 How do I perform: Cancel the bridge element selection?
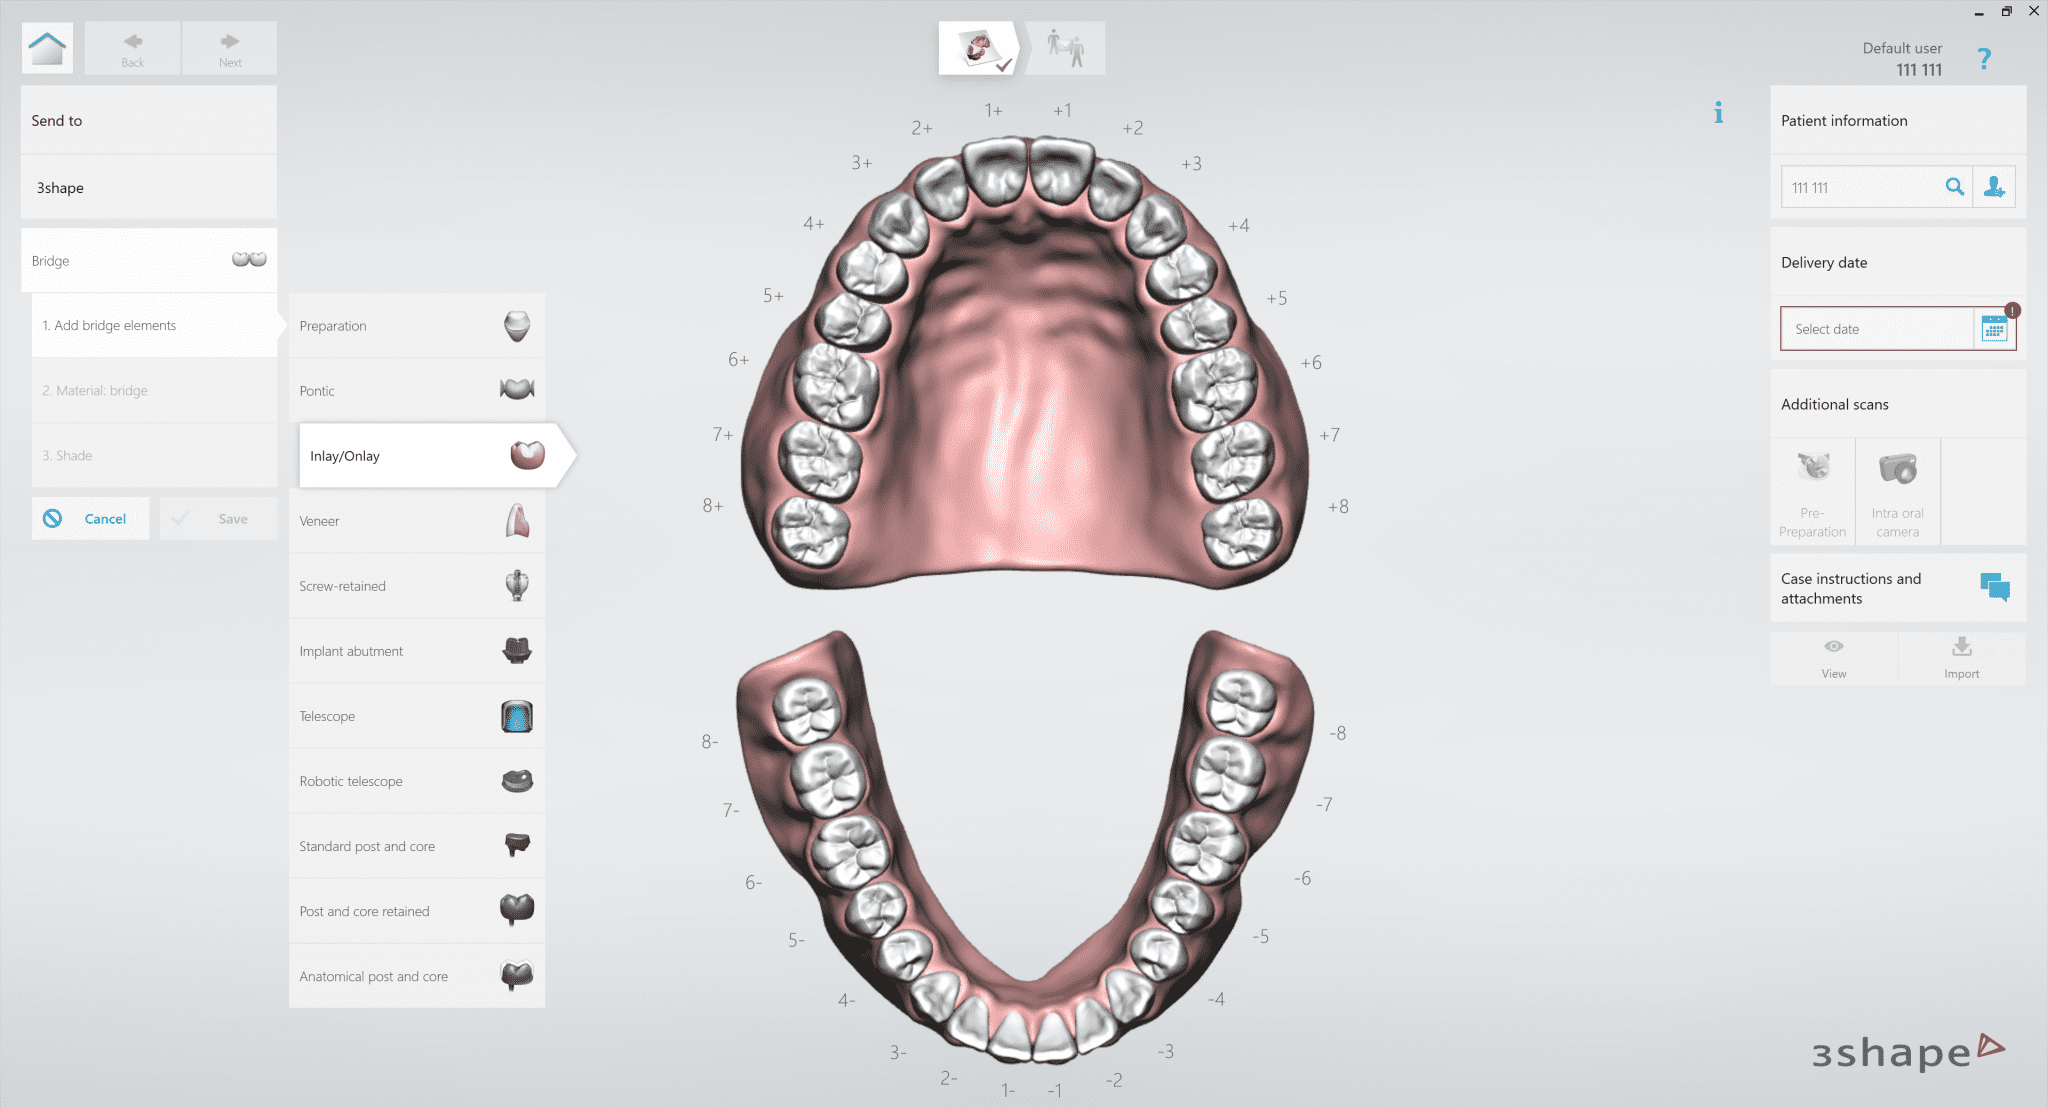click(90, 518)
